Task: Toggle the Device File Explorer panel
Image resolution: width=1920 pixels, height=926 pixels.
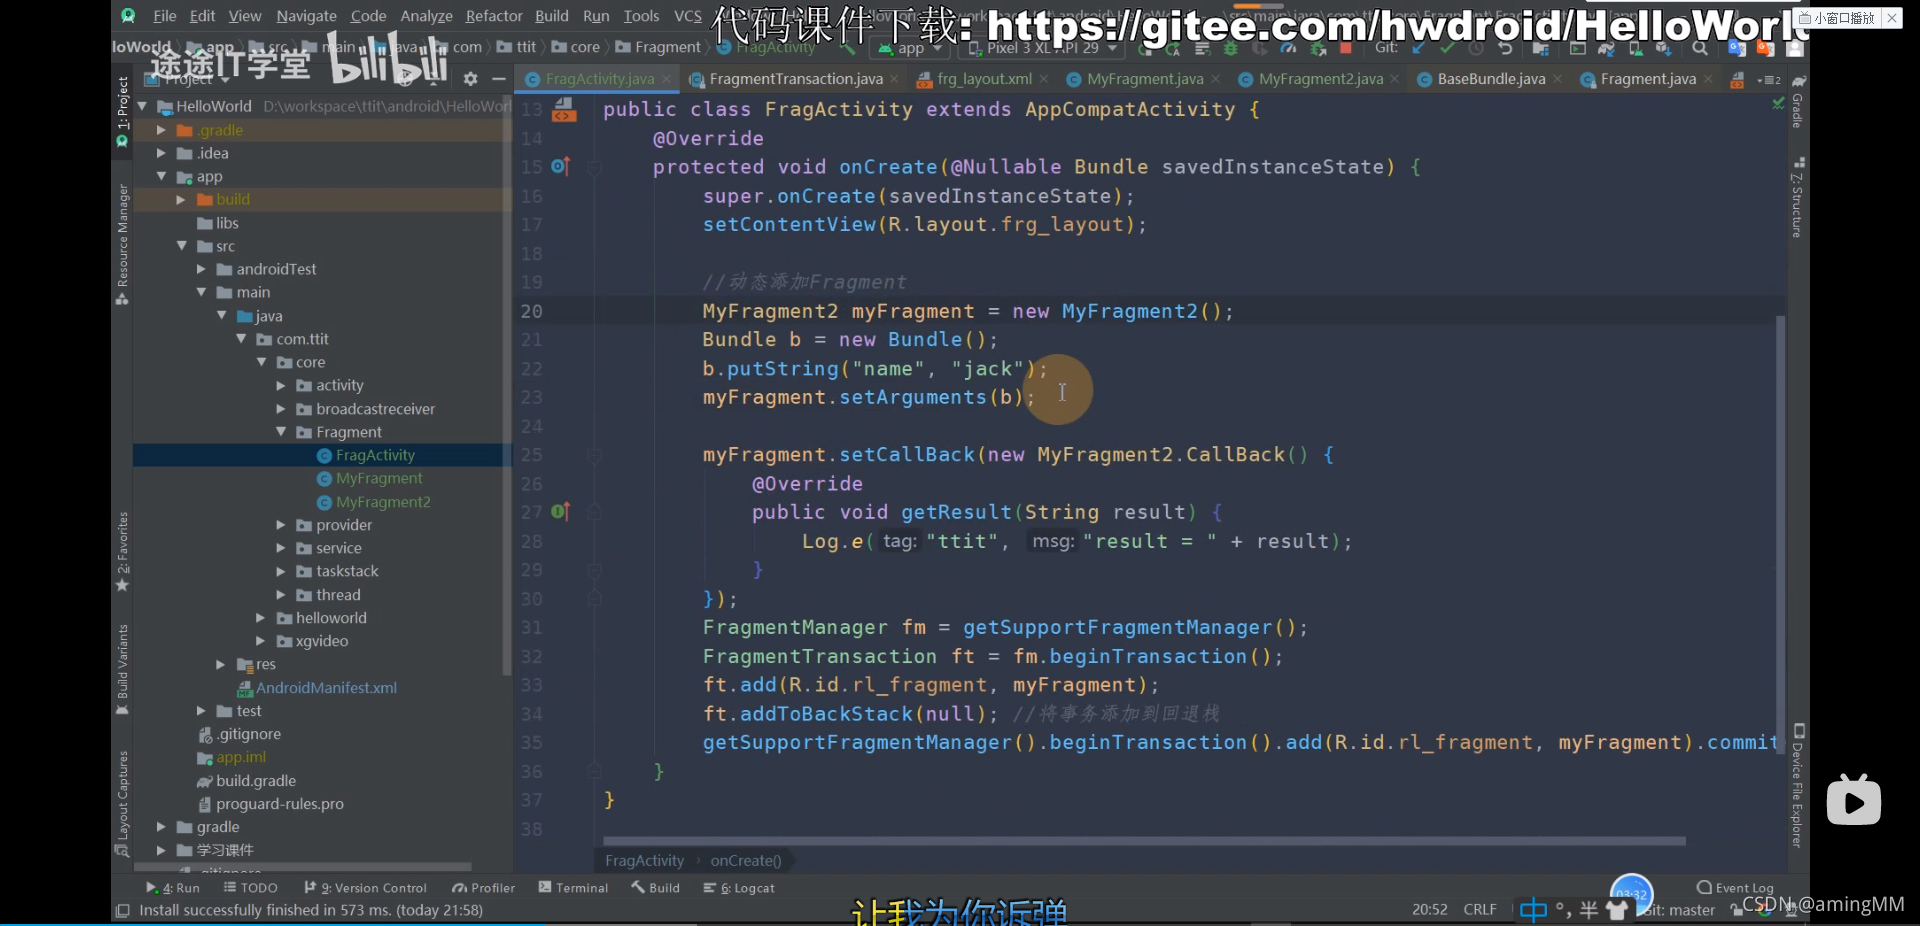Action: [1798, 786]
